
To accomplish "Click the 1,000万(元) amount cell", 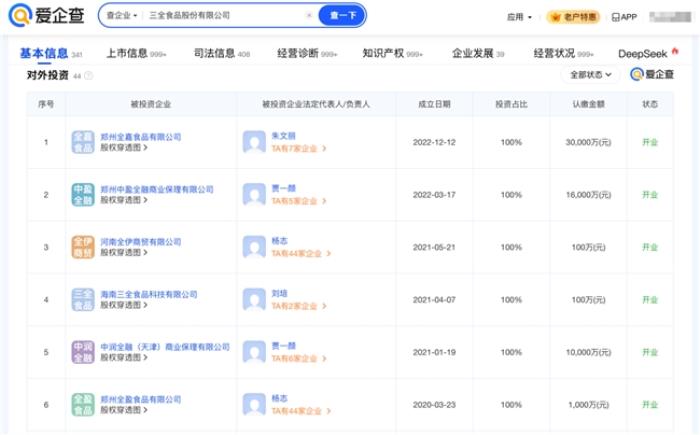I will pos(588,405).
